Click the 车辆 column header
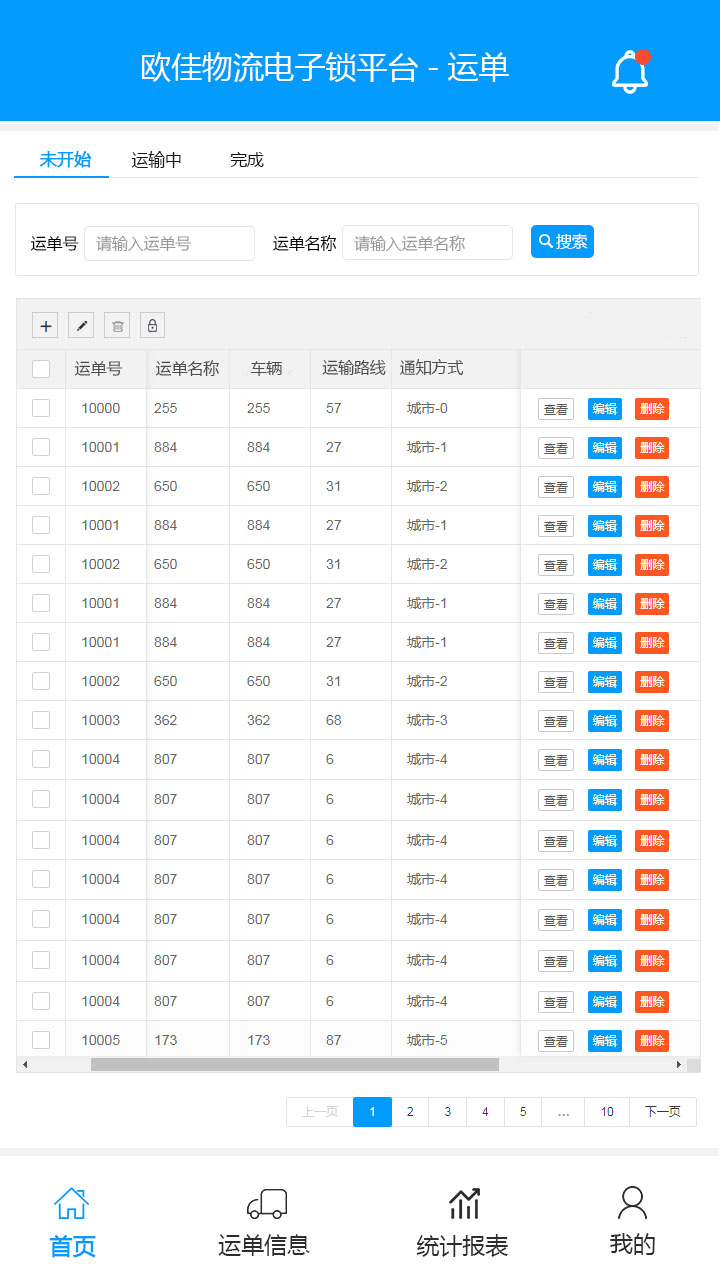The width and height of the screenshot is (720, 1280). coord(267,369)
